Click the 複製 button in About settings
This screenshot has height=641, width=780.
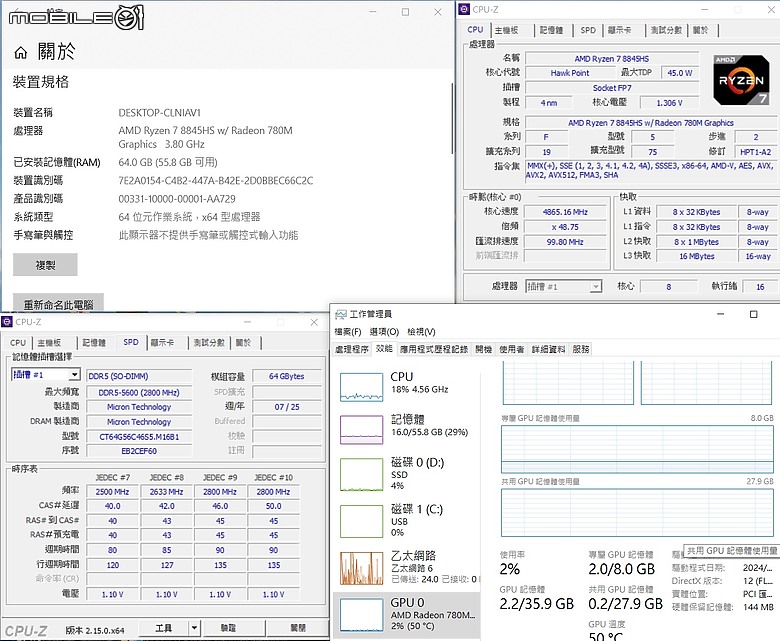pyautogui.click(x=45, y=265)
